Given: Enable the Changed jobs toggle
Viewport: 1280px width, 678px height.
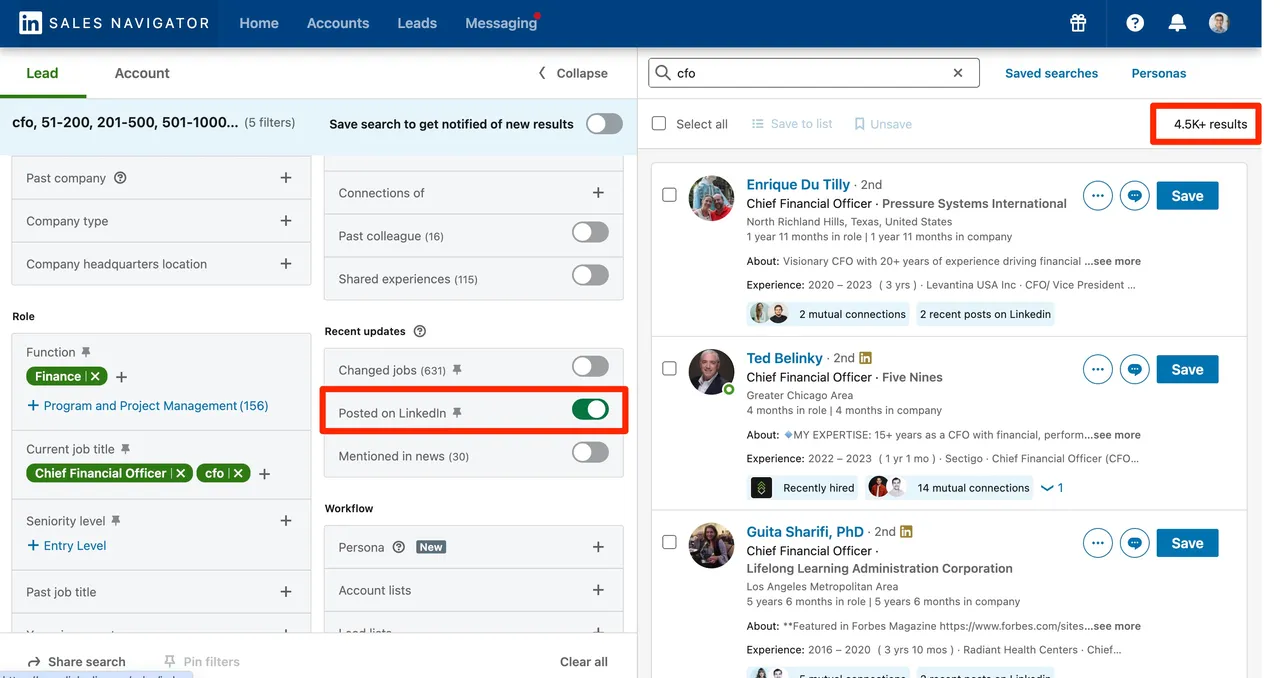Looking at the screenshot, I should coord(590,367).
